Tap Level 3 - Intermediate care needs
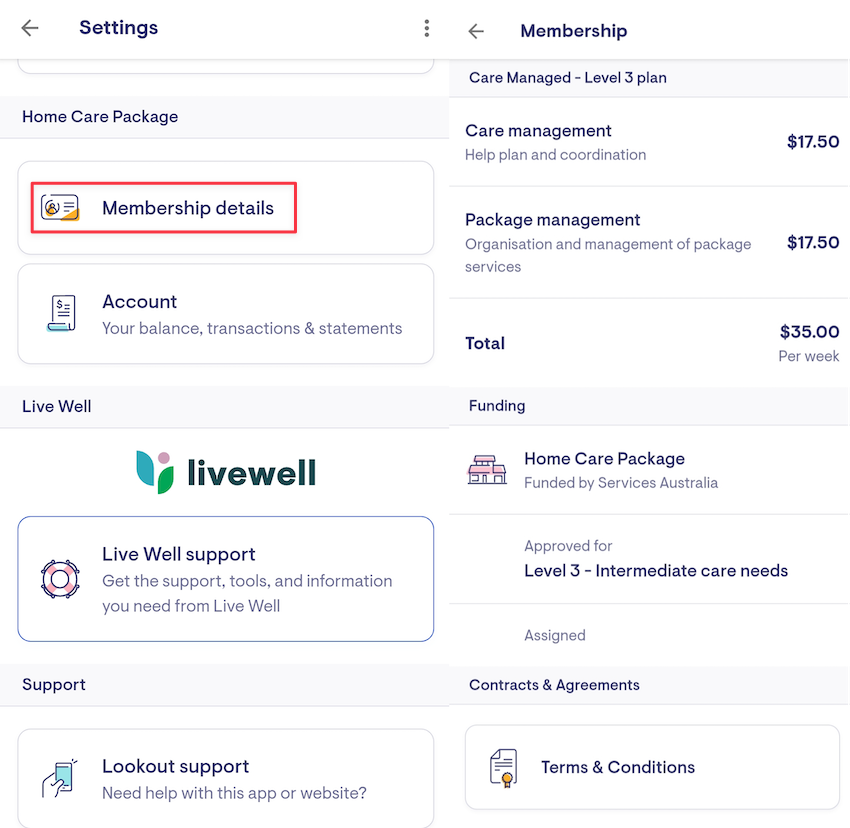This screenshot has height=828, width=850. [x=656, y=571]
